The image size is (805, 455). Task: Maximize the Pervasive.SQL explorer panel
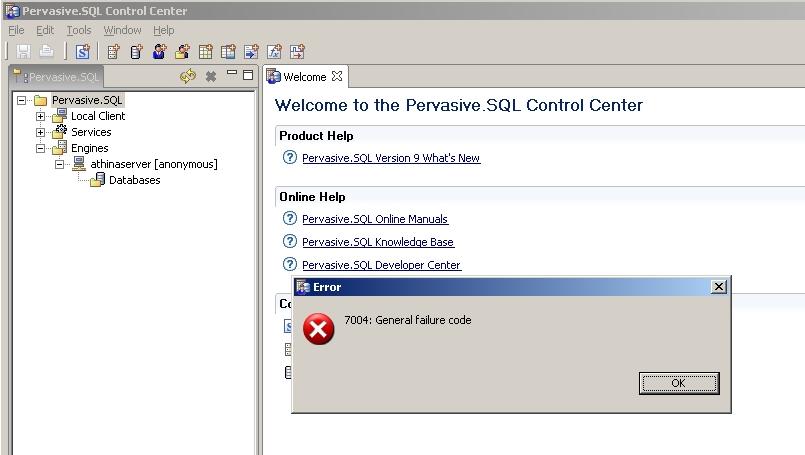(248, 75)
